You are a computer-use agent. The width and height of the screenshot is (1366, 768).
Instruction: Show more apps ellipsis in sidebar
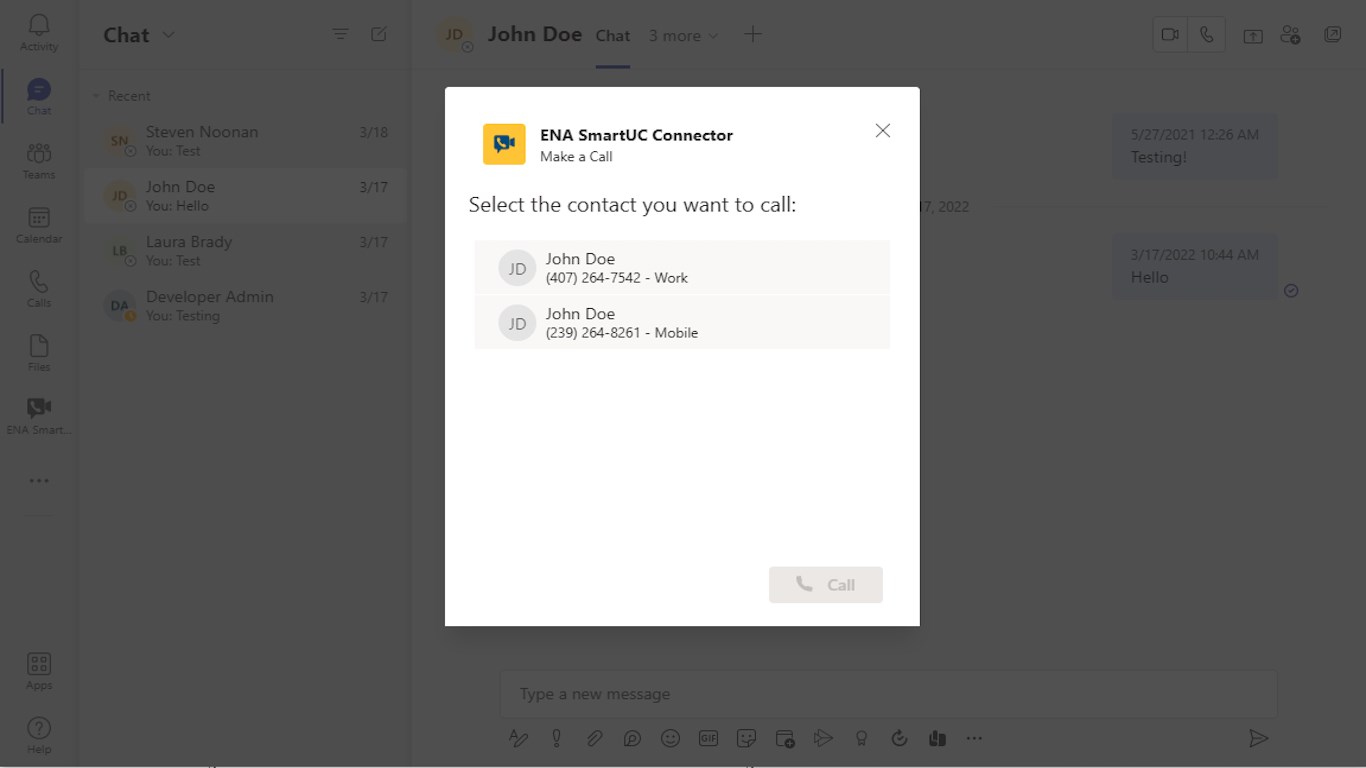(39, 481)
